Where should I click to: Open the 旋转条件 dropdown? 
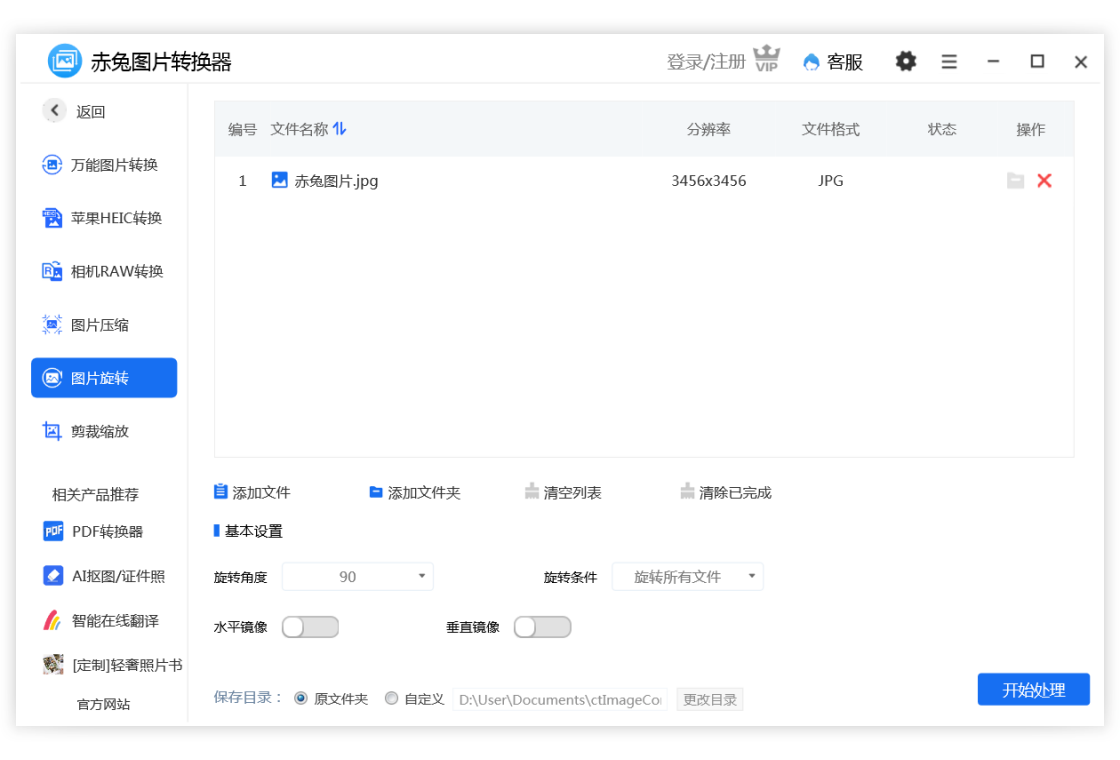click(x=688, y=576)
